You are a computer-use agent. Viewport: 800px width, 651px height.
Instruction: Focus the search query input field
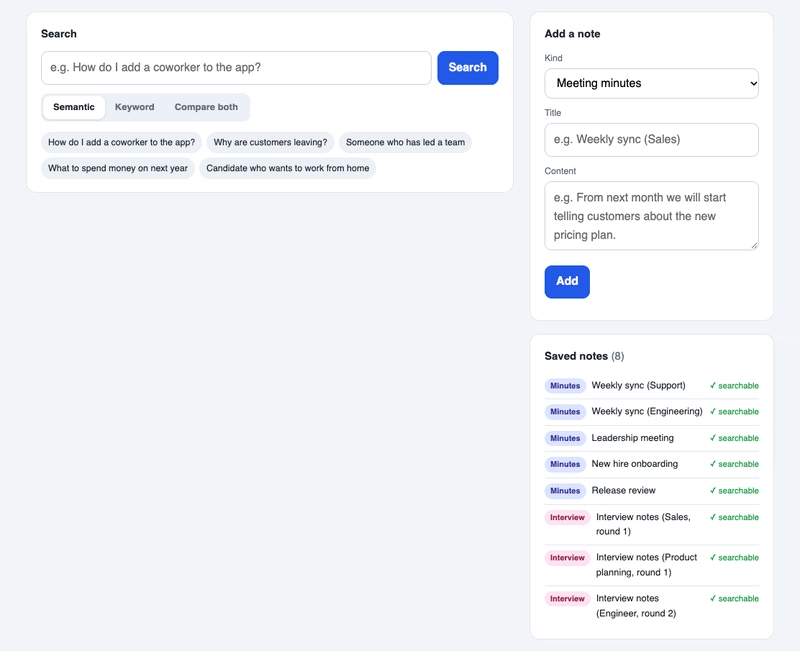[236, 68]
